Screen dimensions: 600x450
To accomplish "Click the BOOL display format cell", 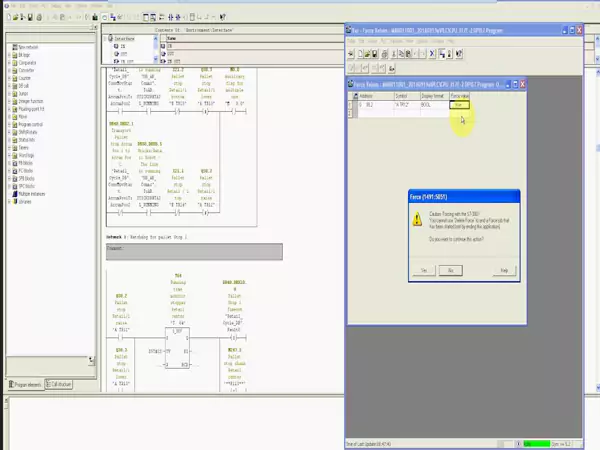I will (435, 104).
